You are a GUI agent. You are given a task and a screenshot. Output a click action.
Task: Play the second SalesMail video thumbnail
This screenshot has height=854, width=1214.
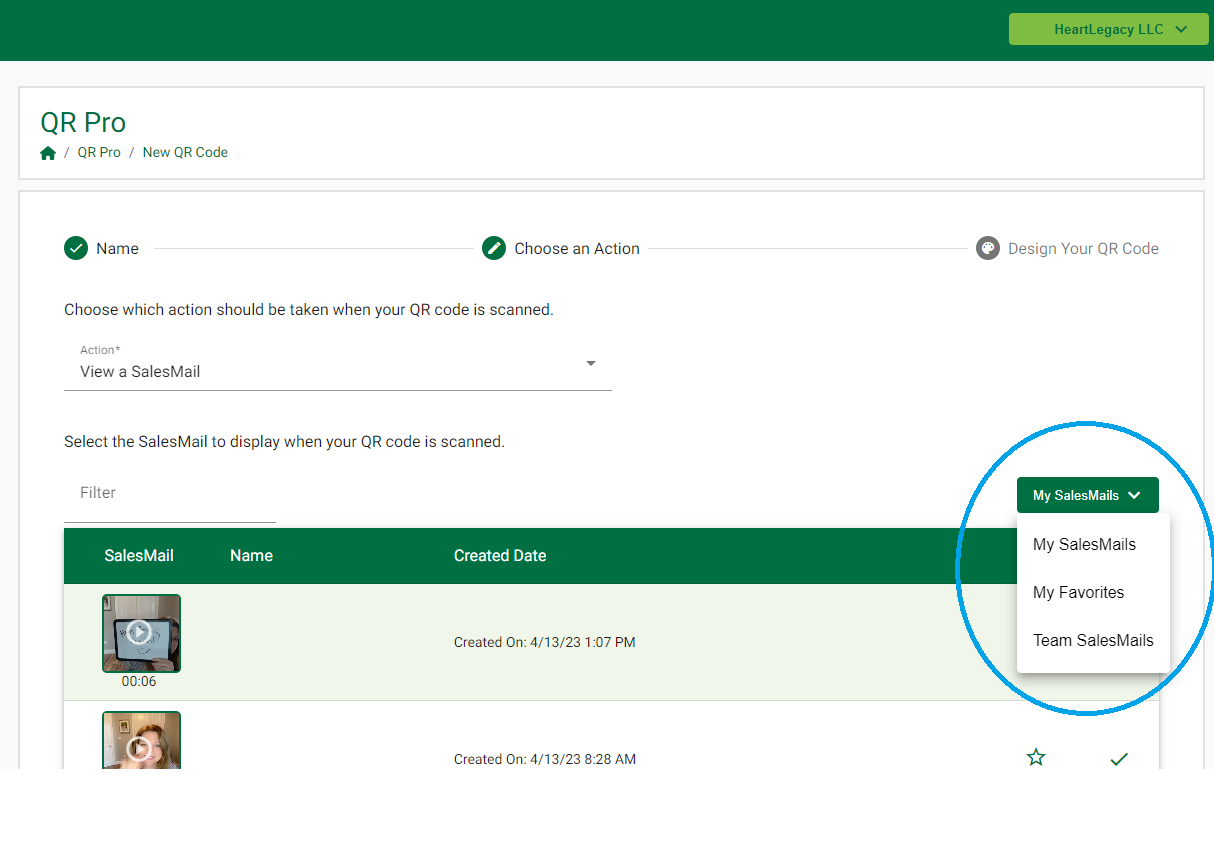click(x=141, y=742)
